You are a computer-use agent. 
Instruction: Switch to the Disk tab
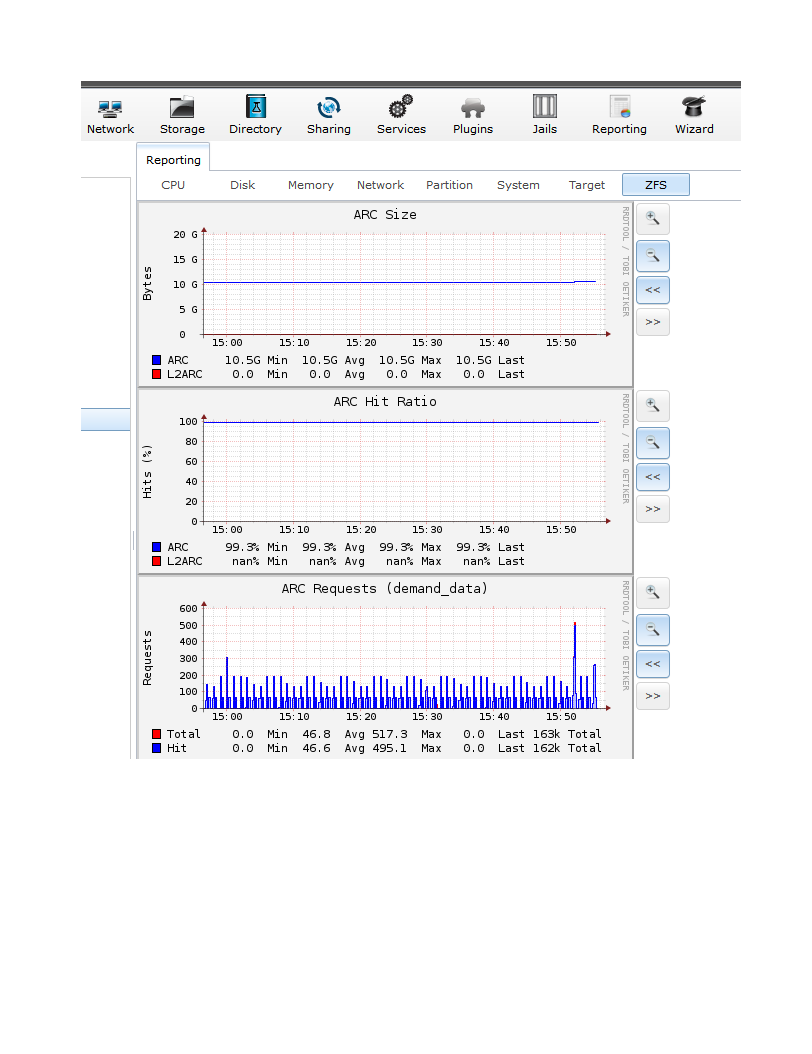243,185
